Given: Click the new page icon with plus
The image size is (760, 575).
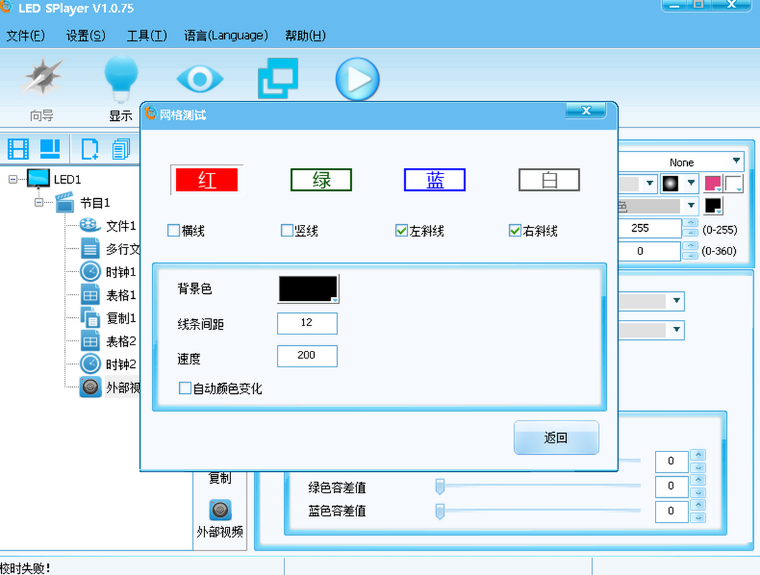Looking at the screenshot, I should pos(90,149).
